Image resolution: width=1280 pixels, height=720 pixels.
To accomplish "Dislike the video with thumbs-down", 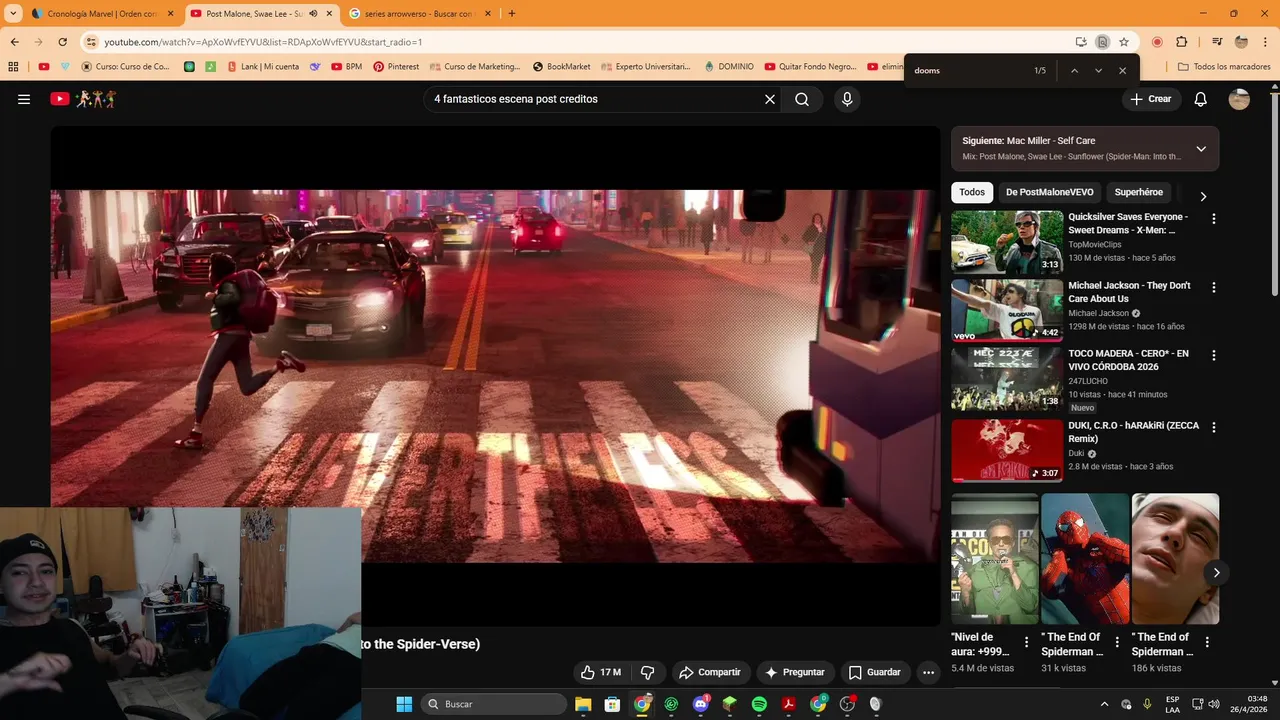I will 647,672.
